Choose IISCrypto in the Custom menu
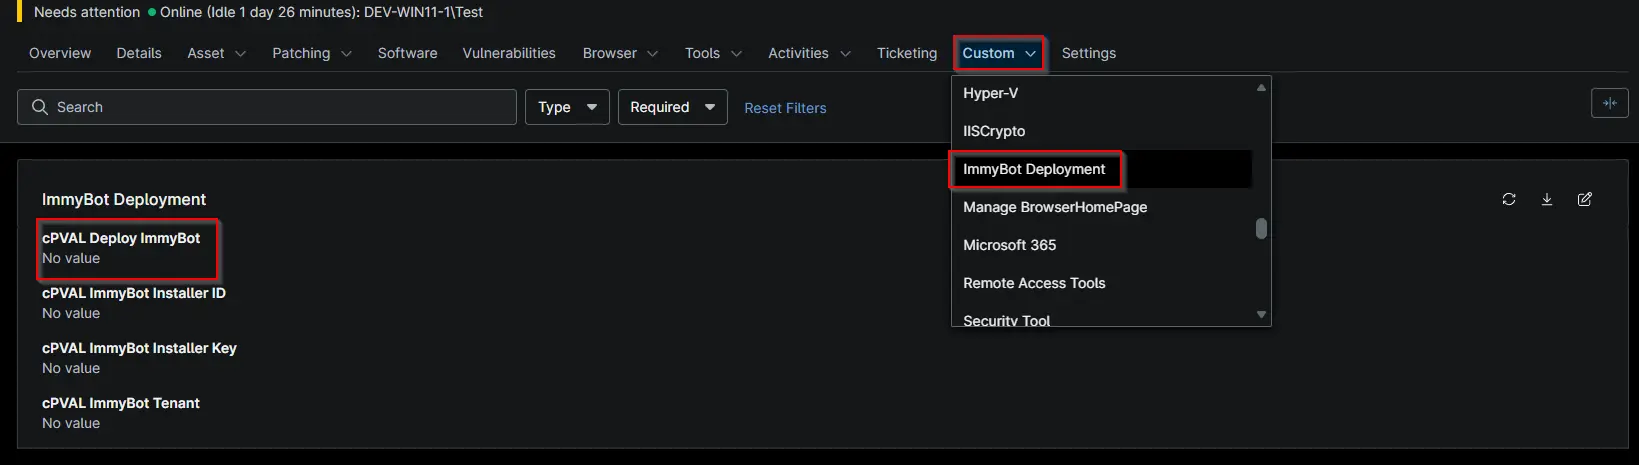The image size is (1639, 465). pyautogui.click(x=1102, y=131)
